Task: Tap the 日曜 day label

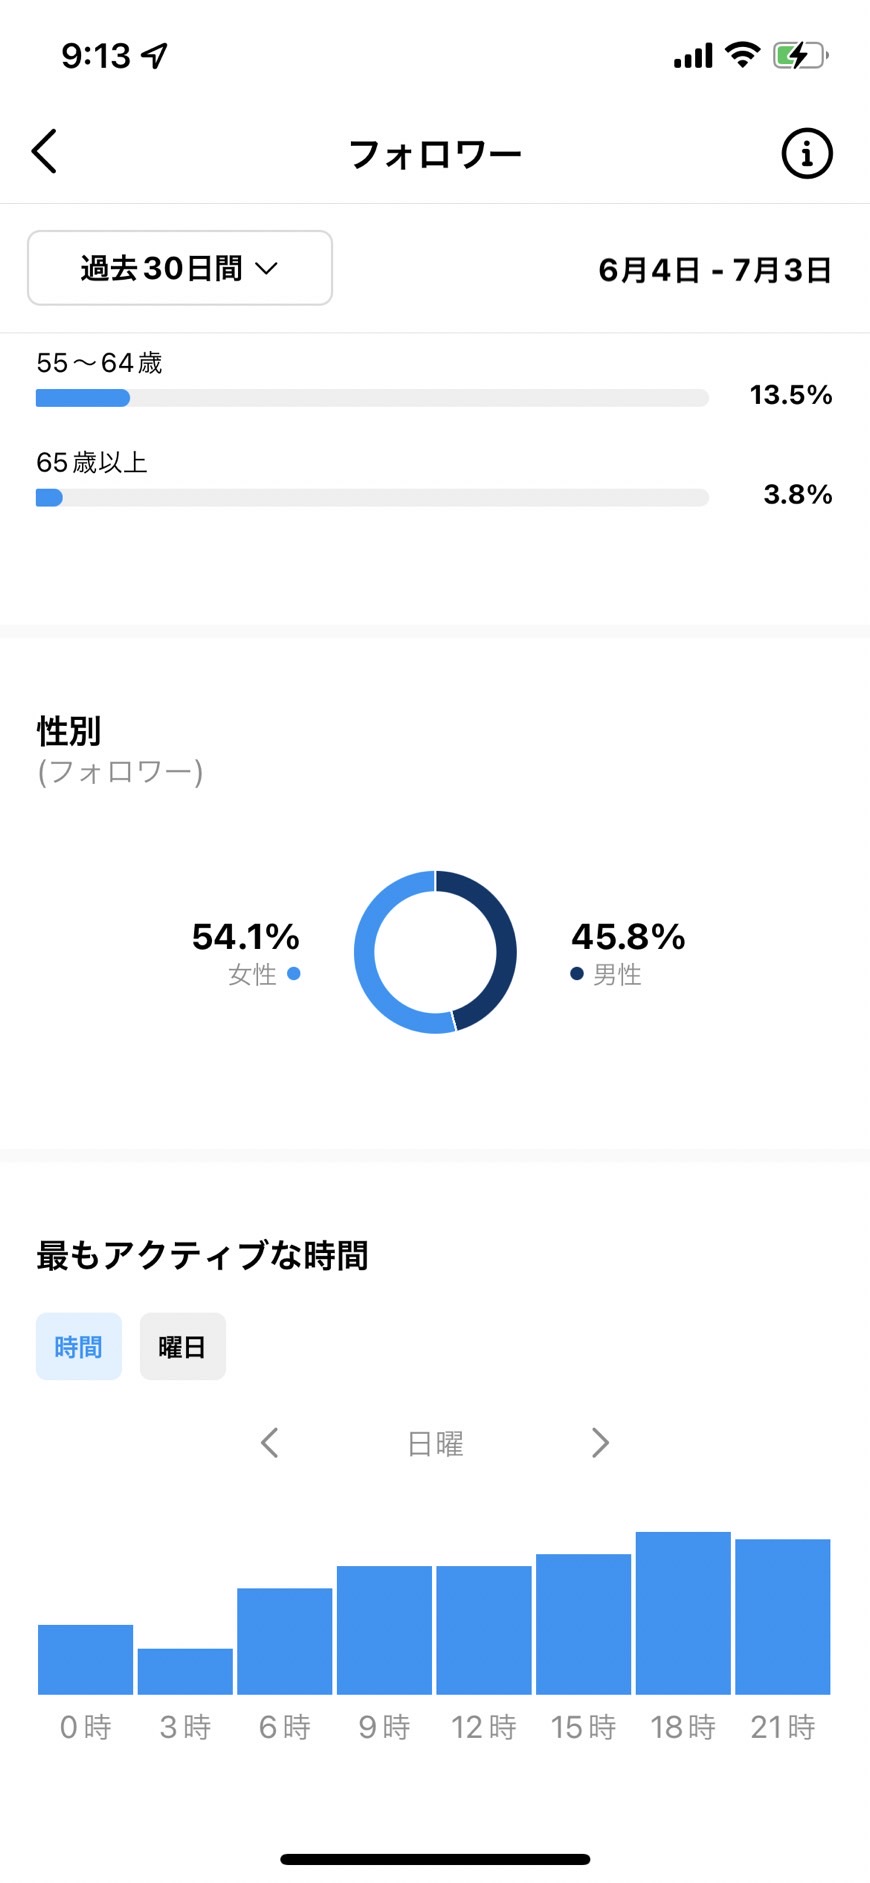Action: click(x=435, y=1443)
